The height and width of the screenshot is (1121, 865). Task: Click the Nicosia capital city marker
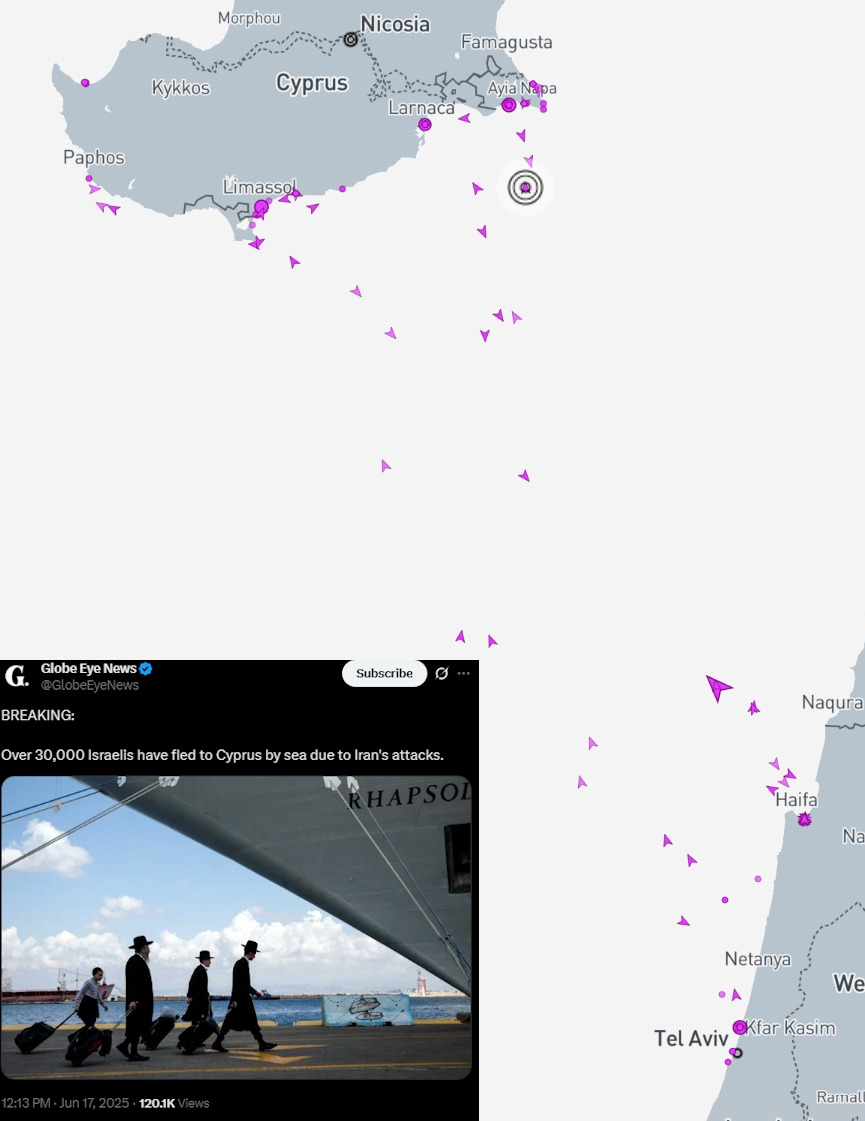(350, 39)
